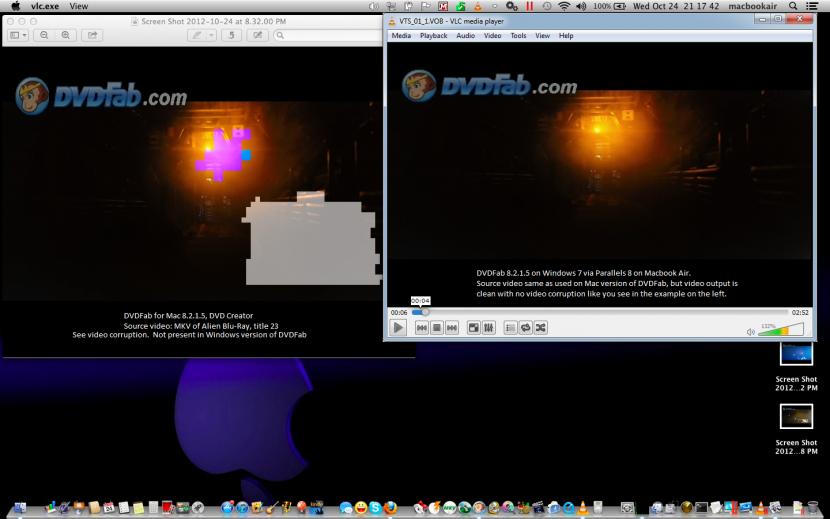Toggle VLC fullscreen video button
The height and width of the screenshot is (519, 830).
click(x=474, y=327)
